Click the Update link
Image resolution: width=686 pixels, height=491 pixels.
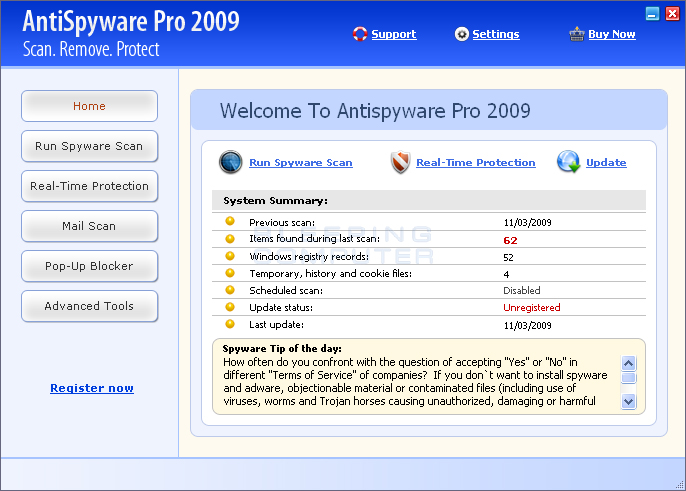606,162
